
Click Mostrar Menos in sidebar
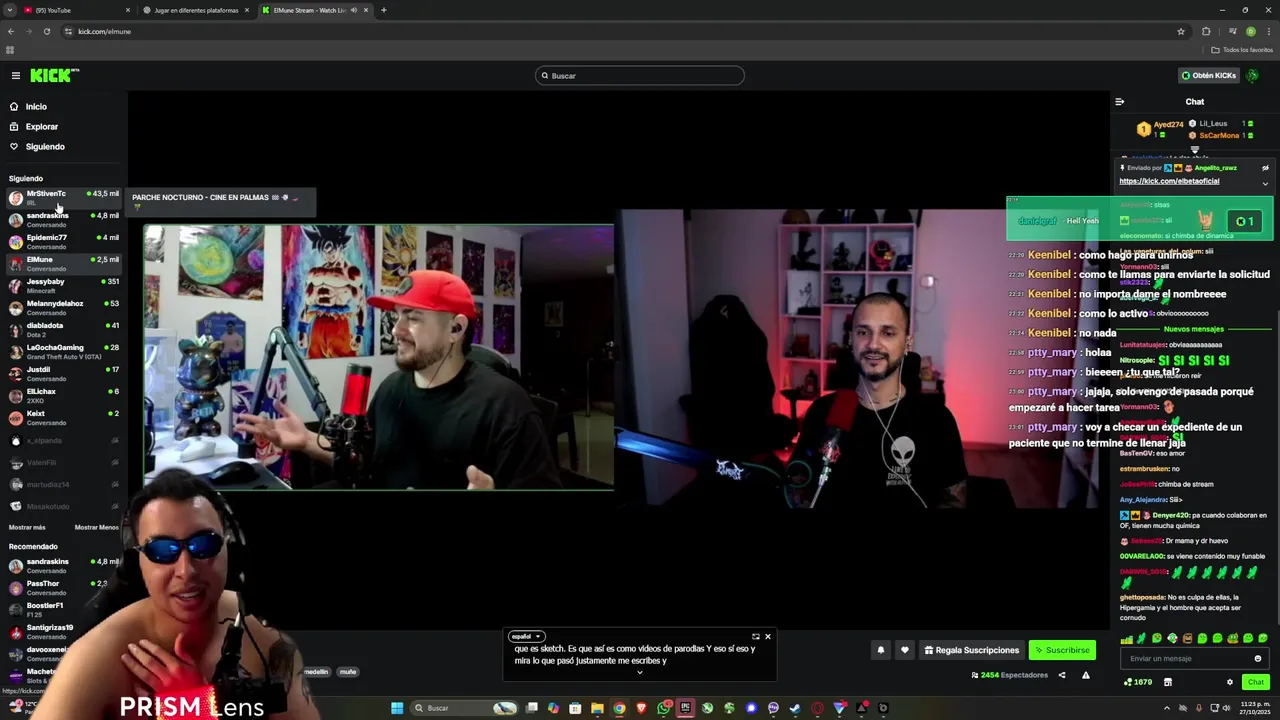[96, 527]
